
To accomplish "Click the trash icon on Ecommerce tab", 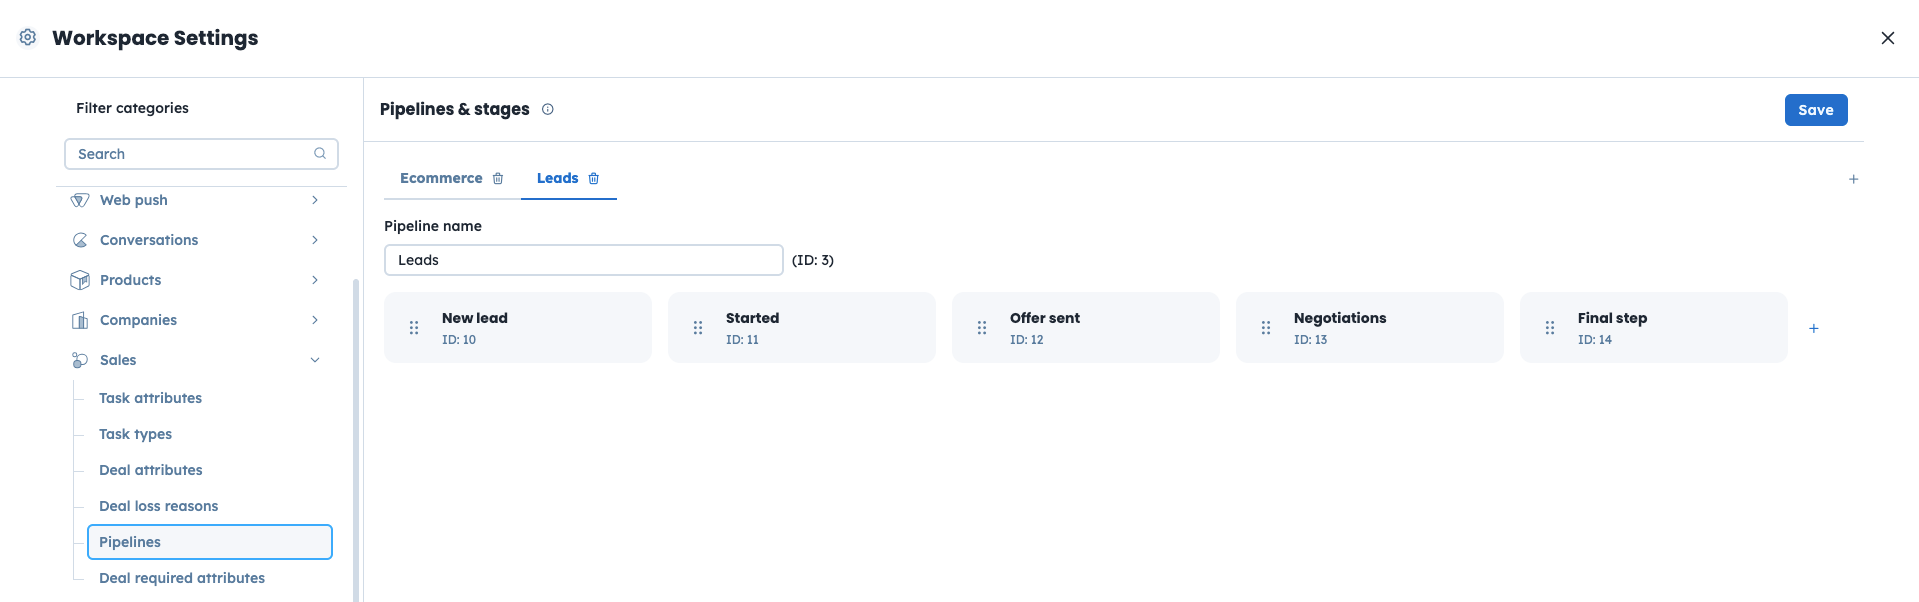I will (498, 179).
